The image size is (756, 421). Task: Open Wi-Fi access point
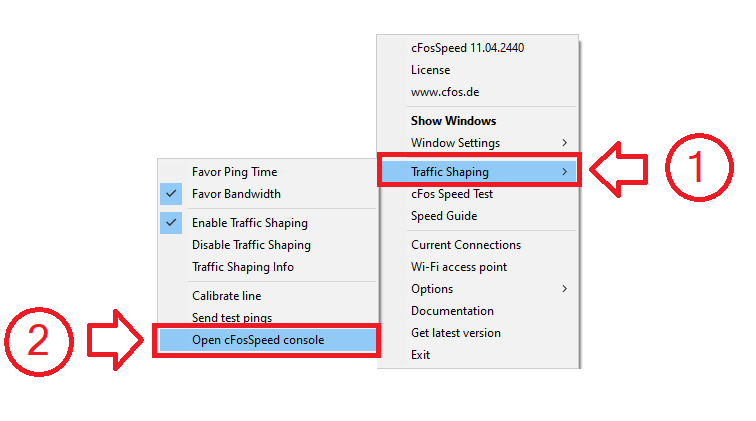click(458, 267)
